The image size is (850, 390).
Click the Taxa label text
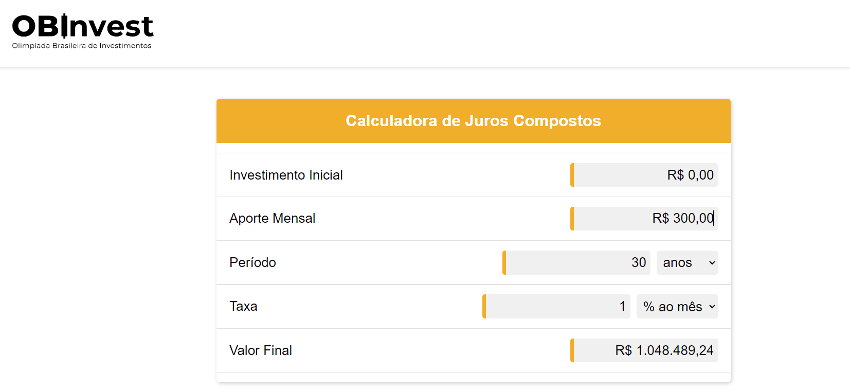pyautogui.click(x=243, y=306)
